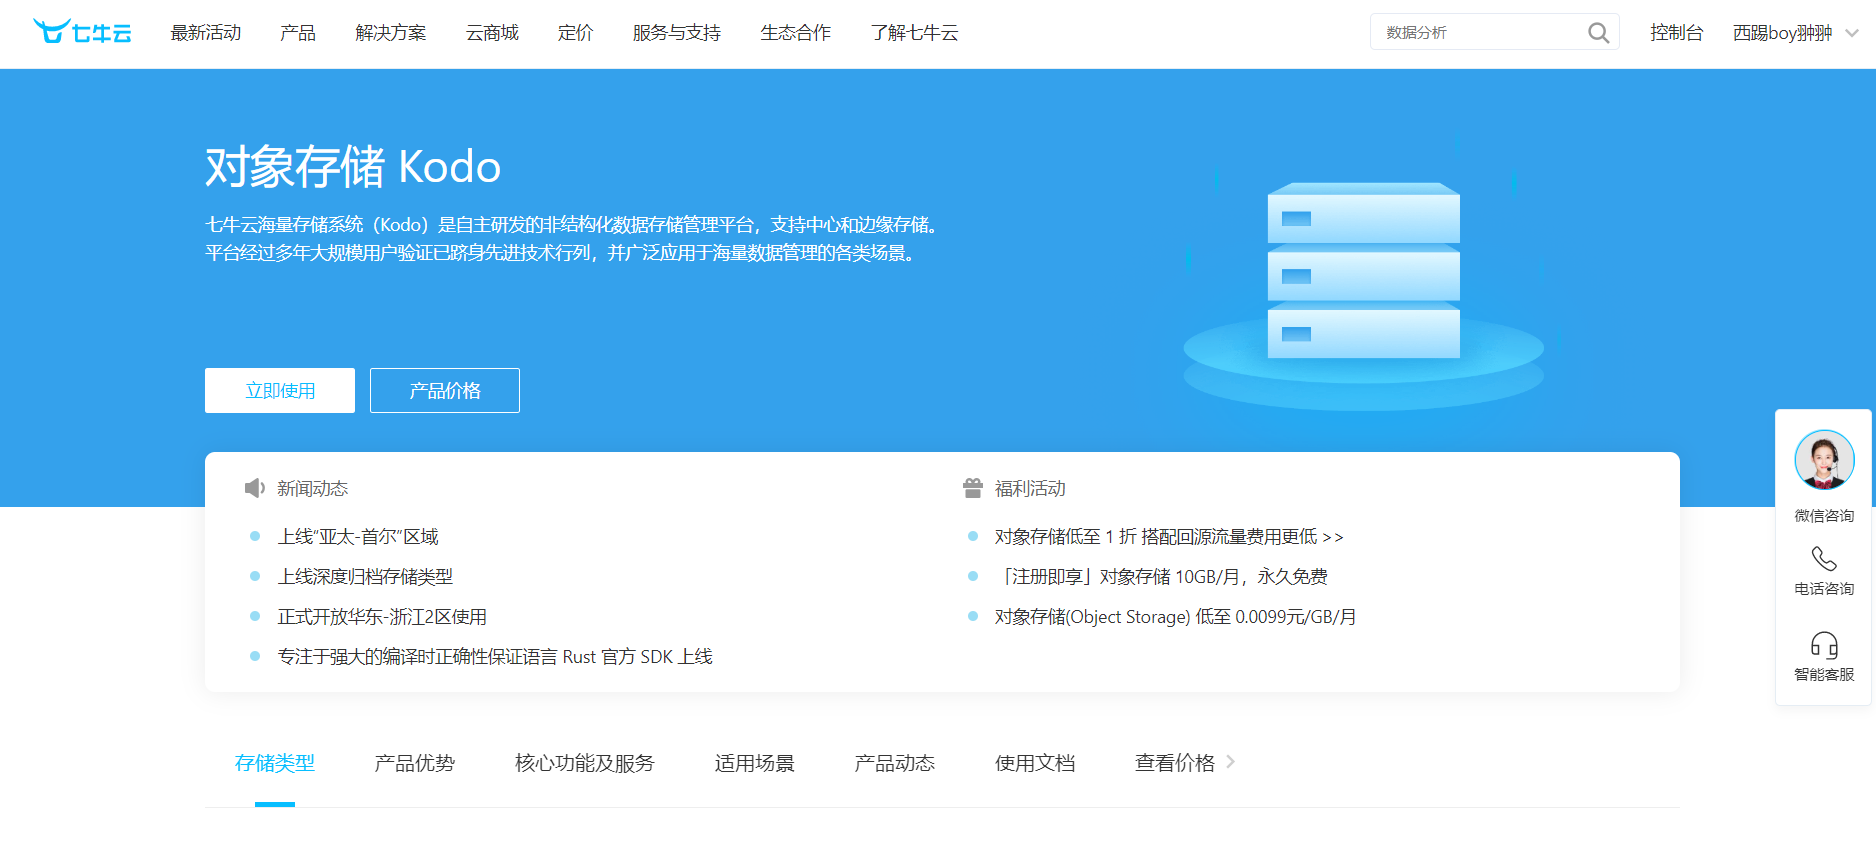Select the 核心功能及服务 tab
1876x846 pixels.
(x=584, y=763)
